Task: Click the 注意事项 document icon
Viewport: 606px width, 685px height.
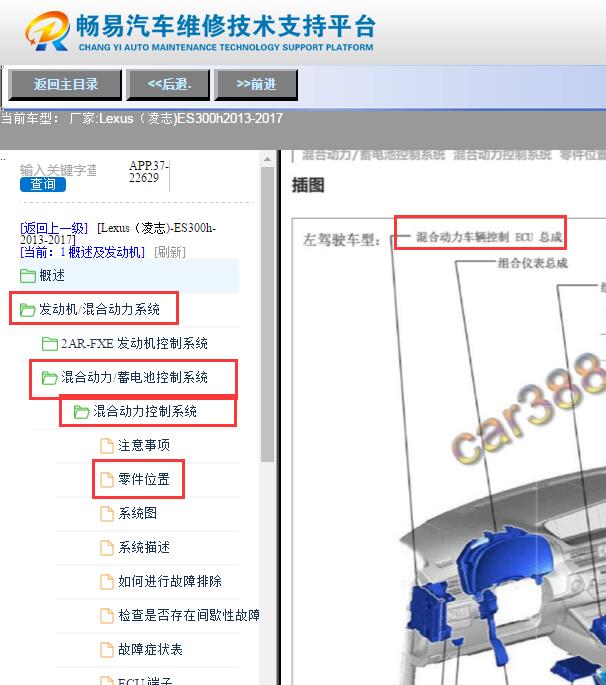Action: click(x=107, y=446)
